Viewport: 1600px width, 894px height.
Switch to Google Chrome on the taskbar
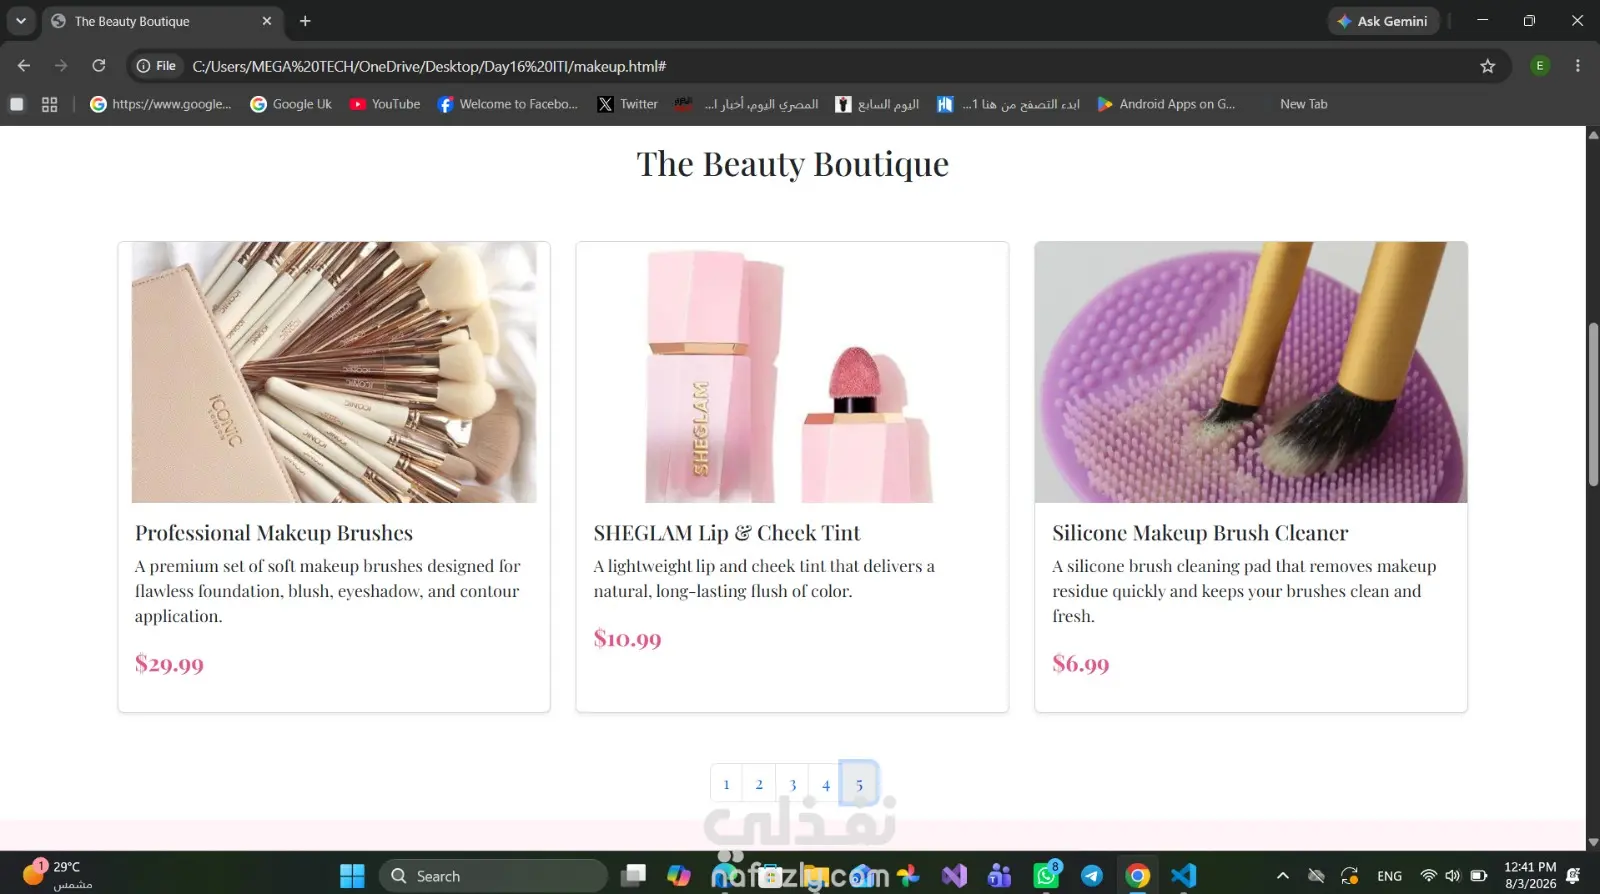click(x=1138, y=876)
